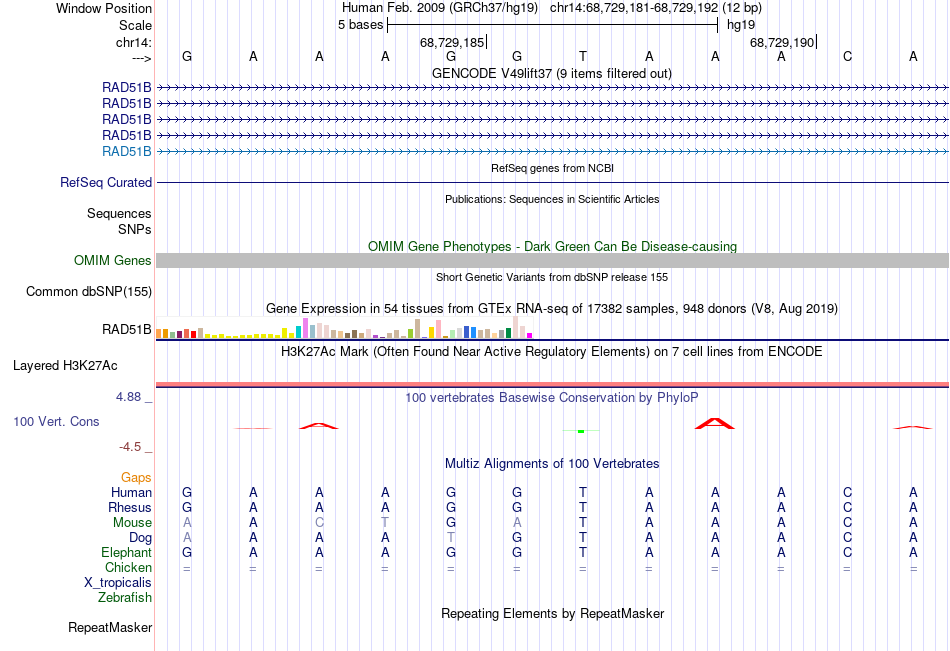Image resolution: width=950 pixels, height=651 pixels.
Task: Click the mismatched C base in the Mouse row
Action: (x=319, y=522)
